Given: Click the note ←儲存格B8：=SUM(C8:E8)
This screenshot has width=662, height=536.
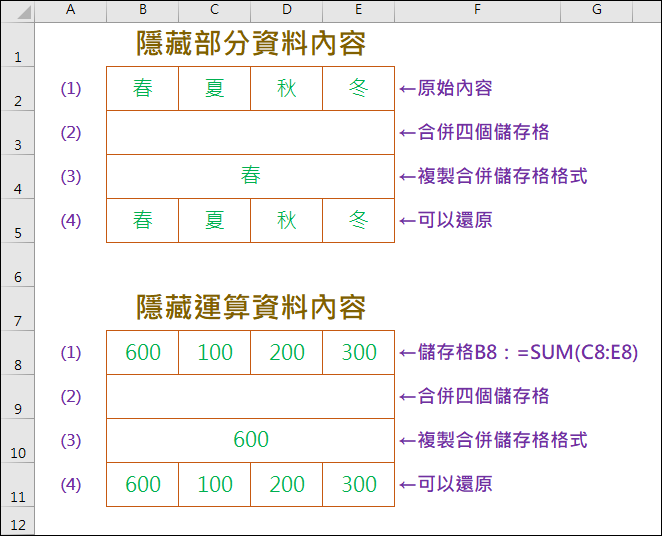Looking at the screenshot, I should click(518, 352).
